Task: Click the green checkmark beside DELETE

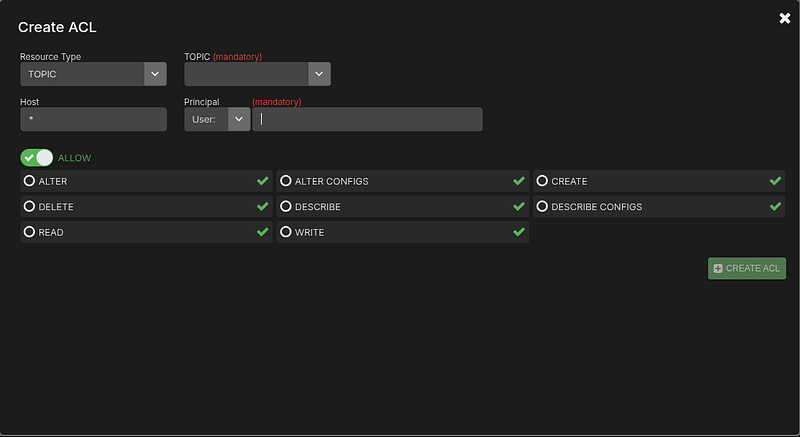Action: 262,207
